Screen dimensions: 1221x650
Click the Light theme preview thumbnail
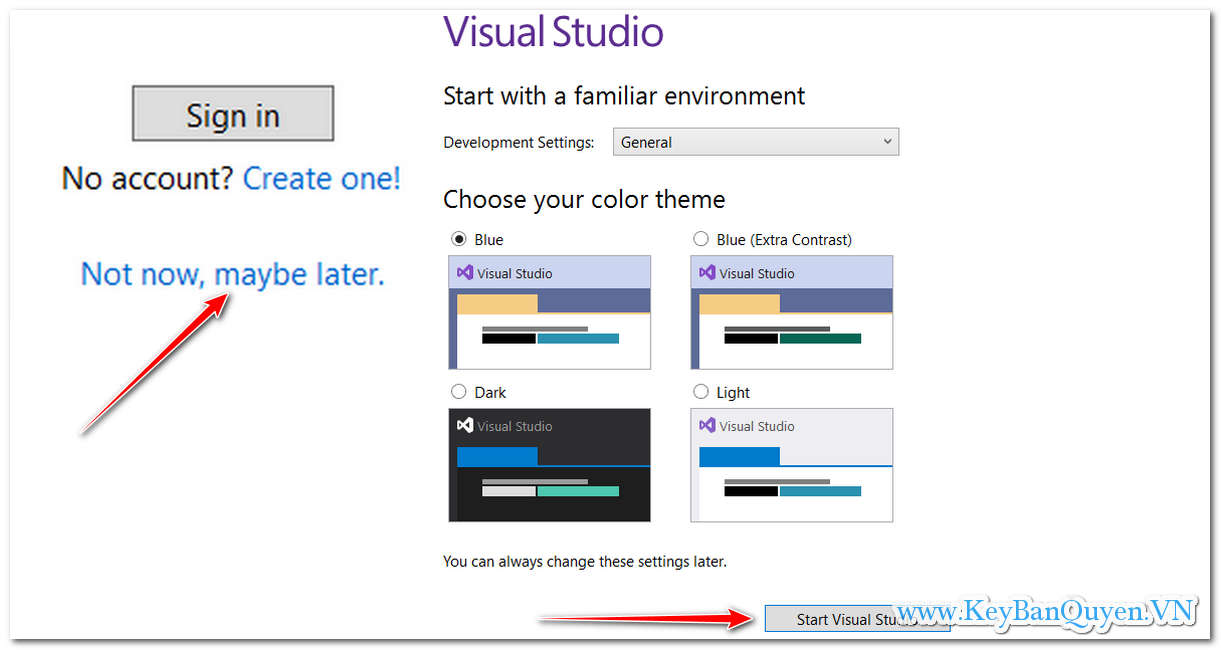791,465
